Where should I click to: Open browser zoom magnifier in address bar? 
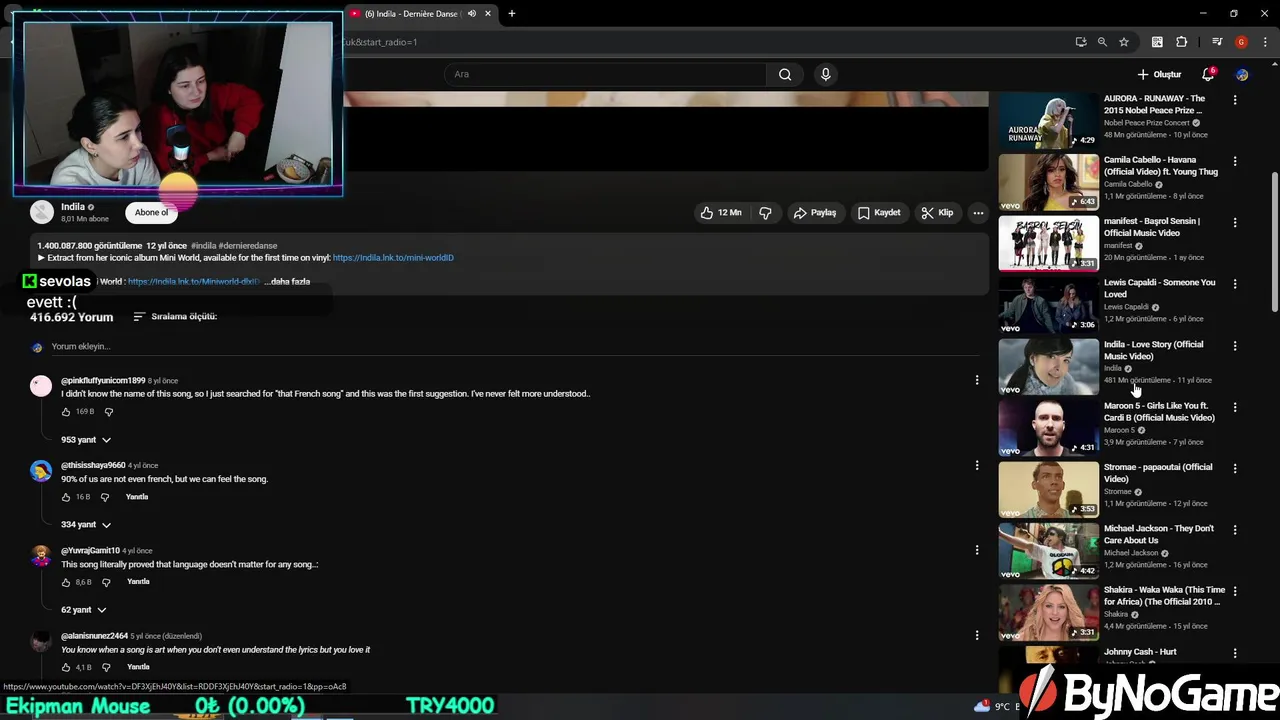[1102, 42]
